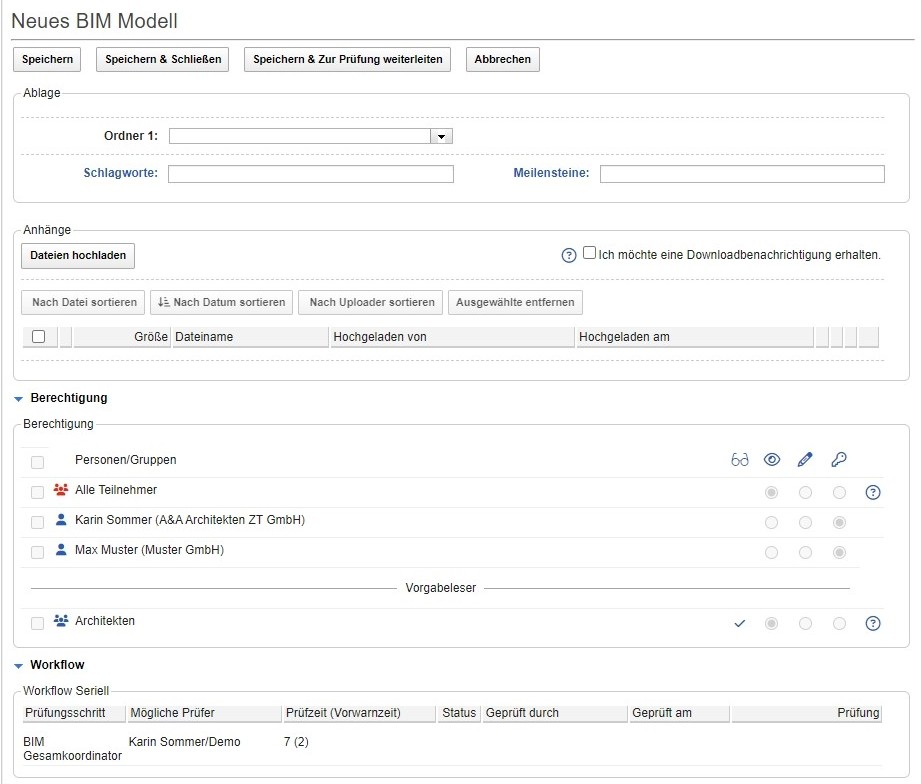Click the eye viewer-permission icon
This screenshot has height=784, width=921.
coord(772,459)
